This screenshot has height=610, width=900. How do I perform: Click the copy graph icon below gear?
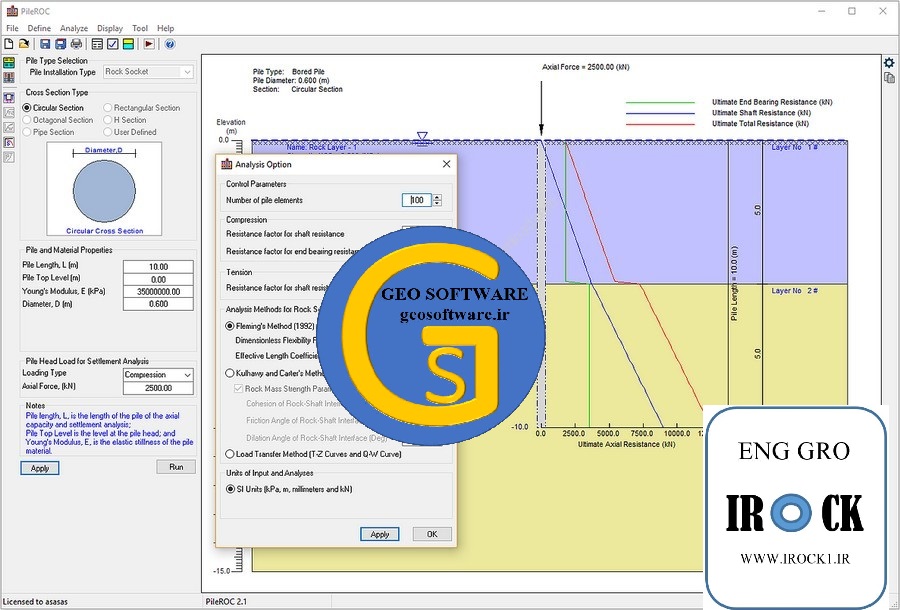coord(888,78)
